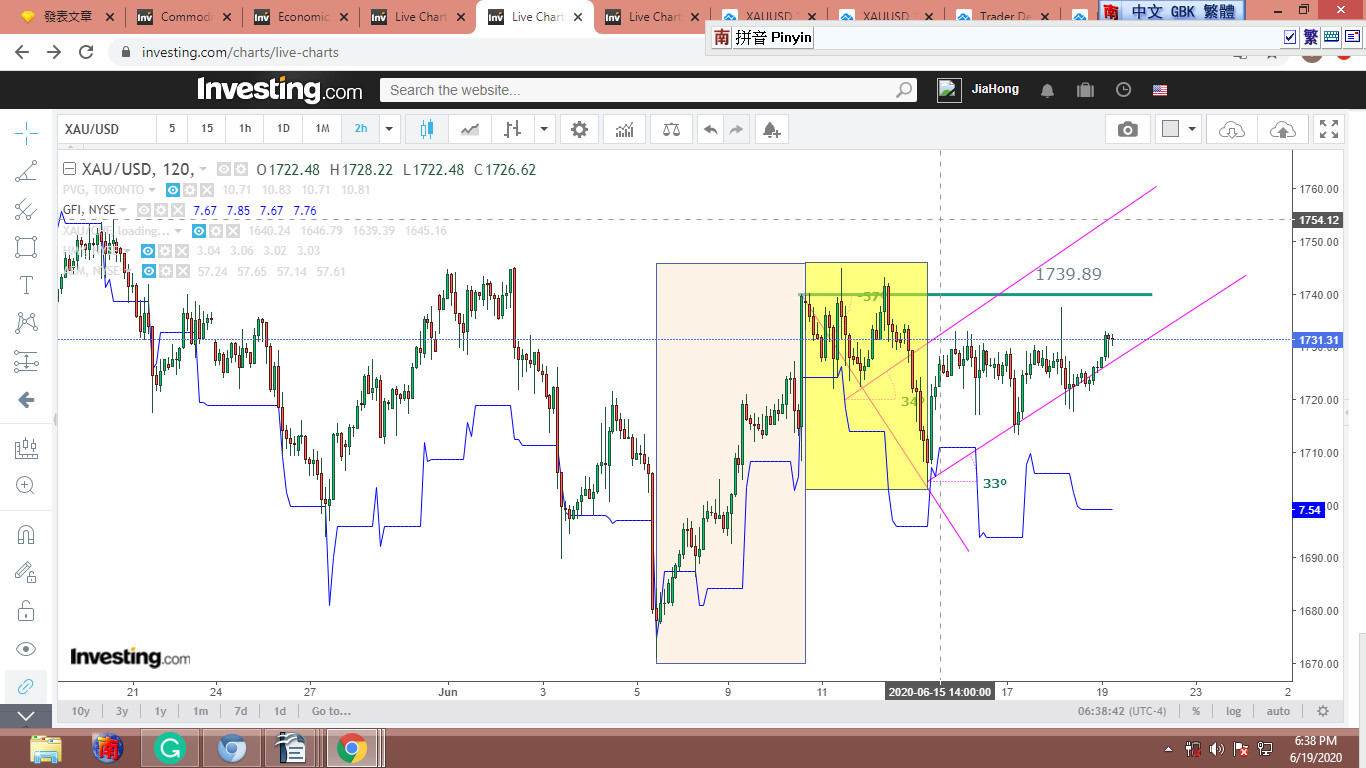Click the website search input field

(640, 90)
